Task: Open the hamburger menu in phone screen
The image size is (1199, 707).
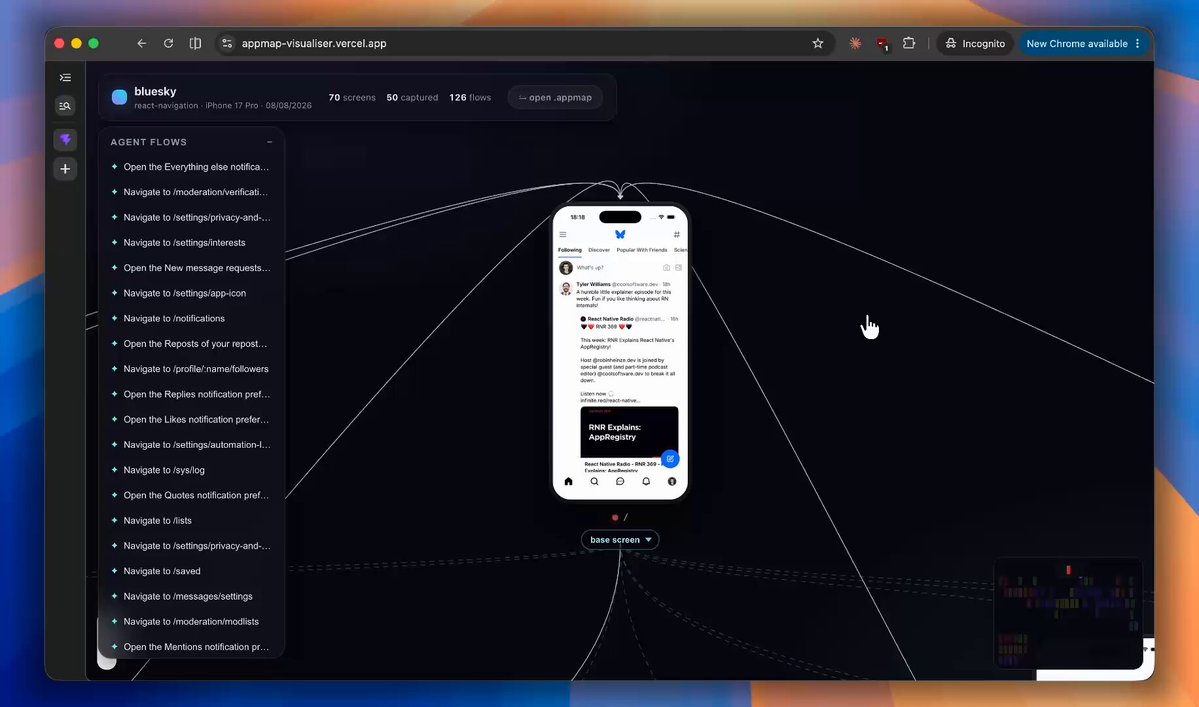Action: (563, 235)
